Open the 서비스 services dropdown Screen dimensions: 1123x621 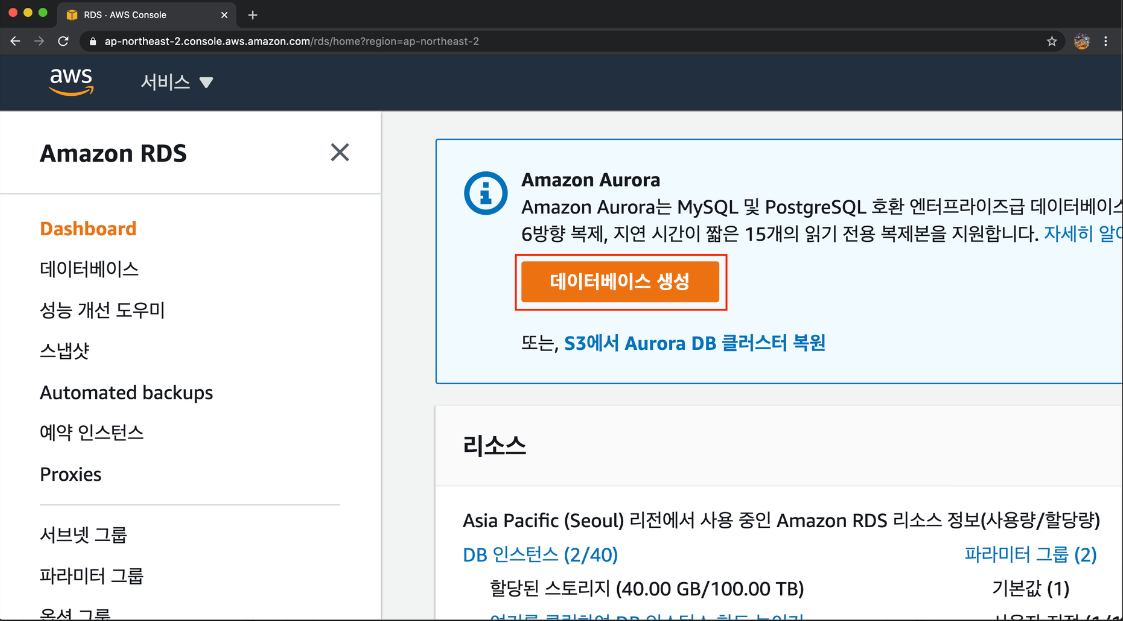tap(177, 82)
